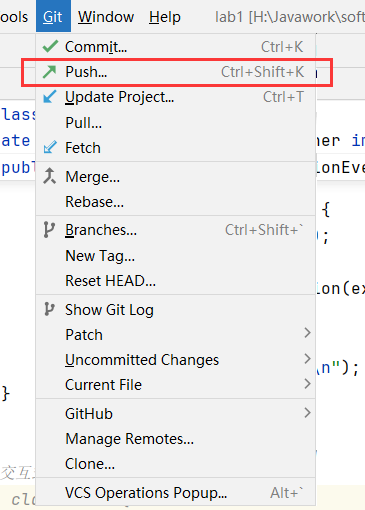Screen dimensions: 365x510
Task: Click the Branches fork icon
Action: click(49, 230)
